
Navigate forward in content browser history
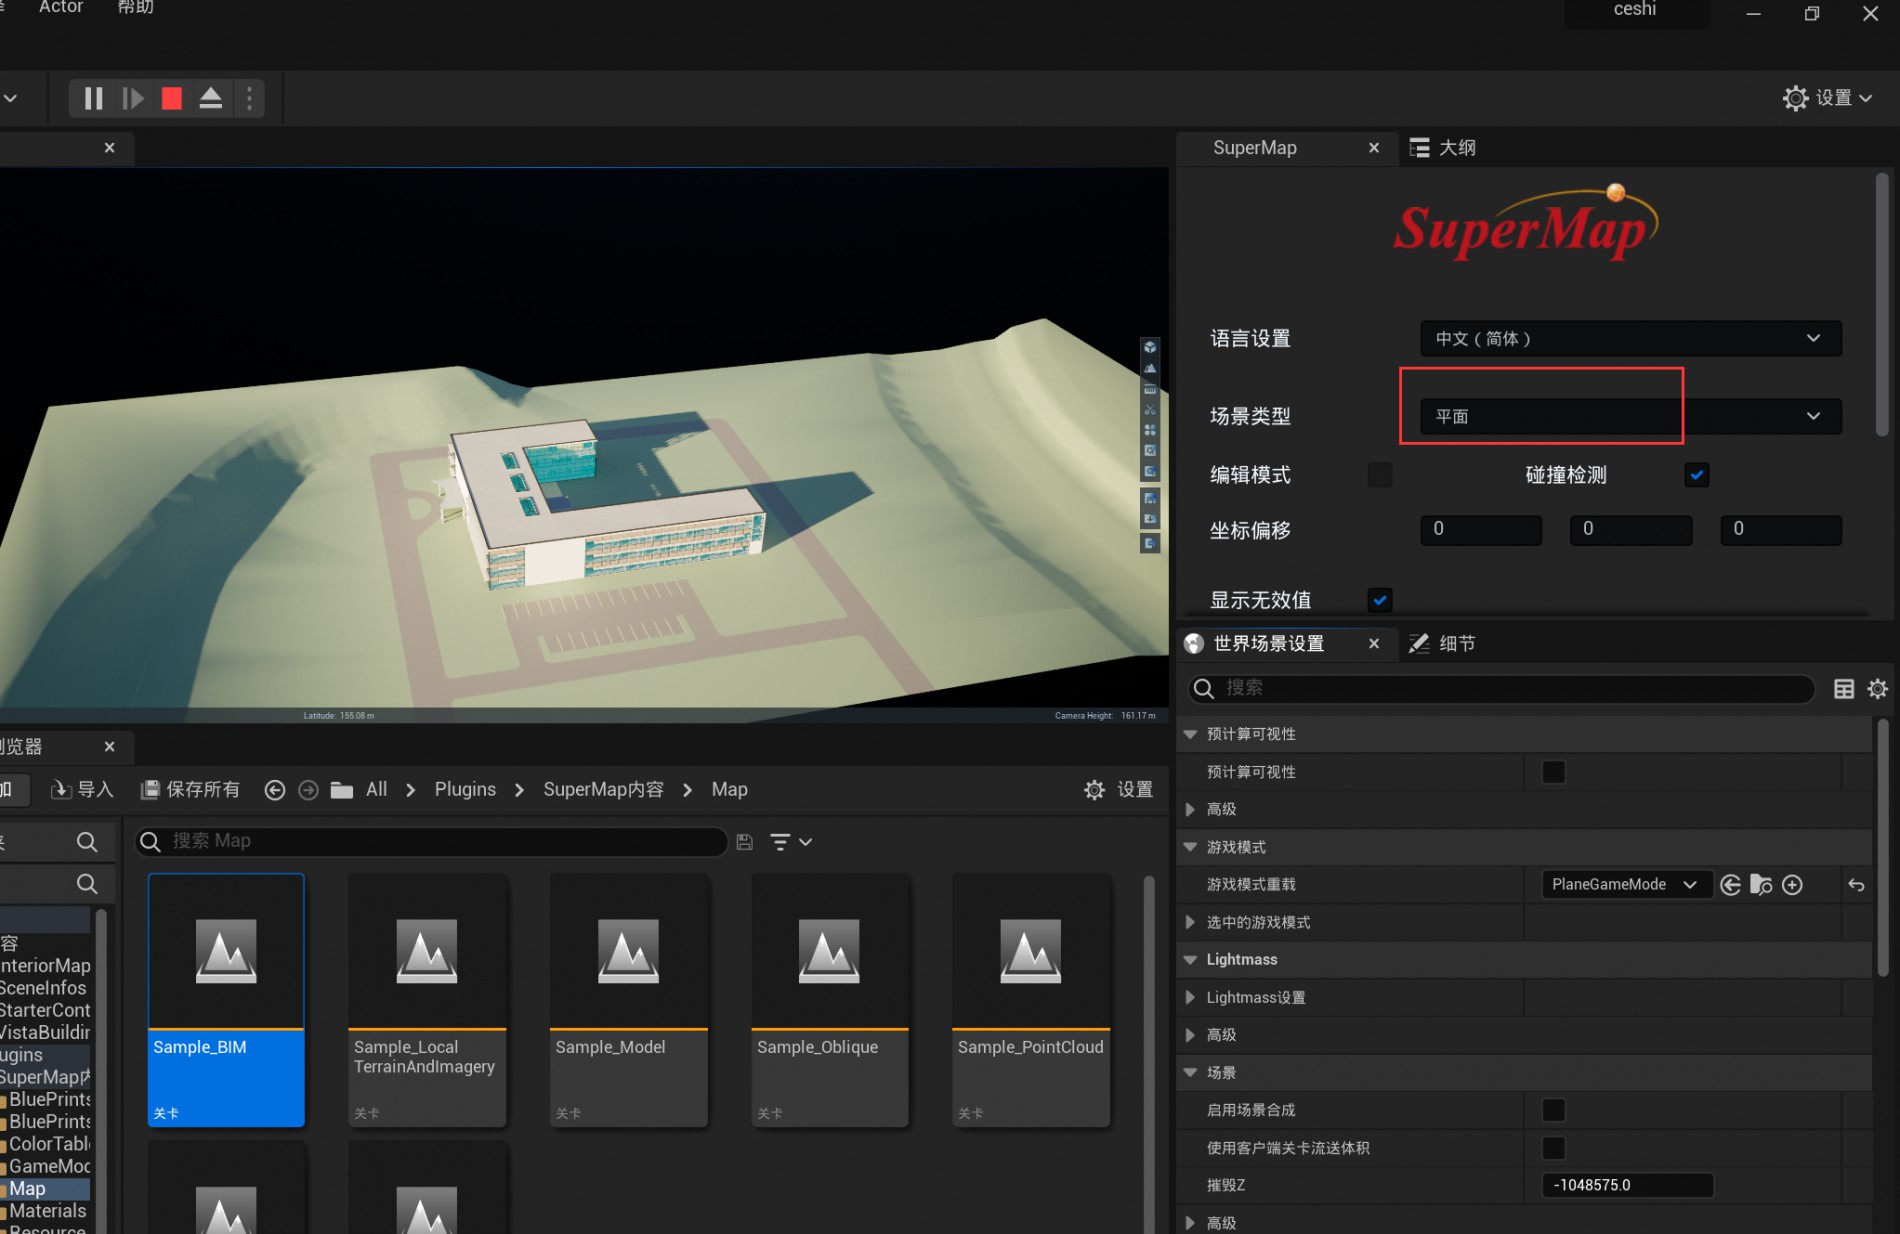point(308,790)
